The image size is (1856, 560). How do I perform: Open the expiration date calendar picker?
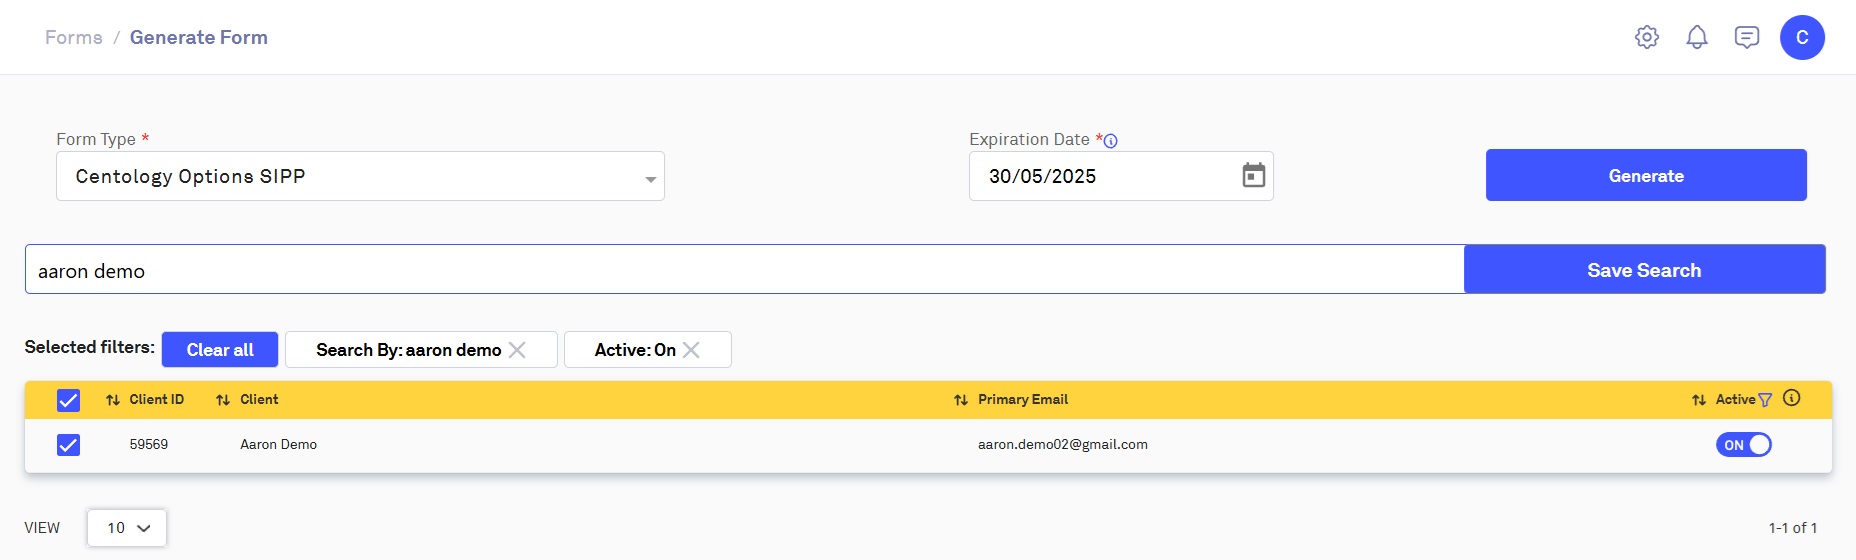1254,176
